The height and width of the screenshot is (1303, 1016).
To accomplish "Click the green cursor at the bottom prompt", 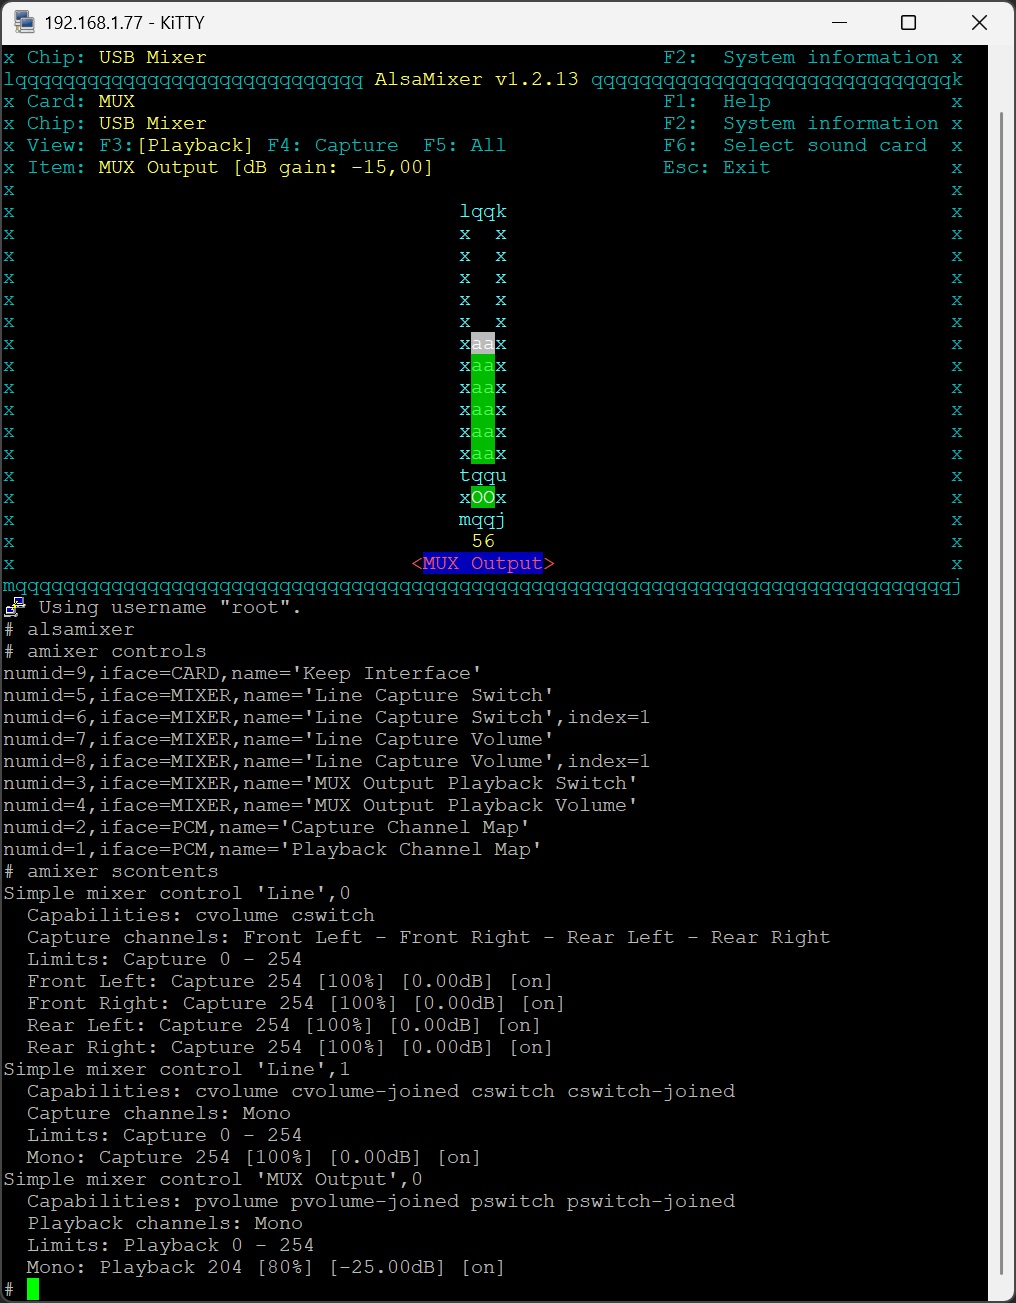I will pos(33,1289).
